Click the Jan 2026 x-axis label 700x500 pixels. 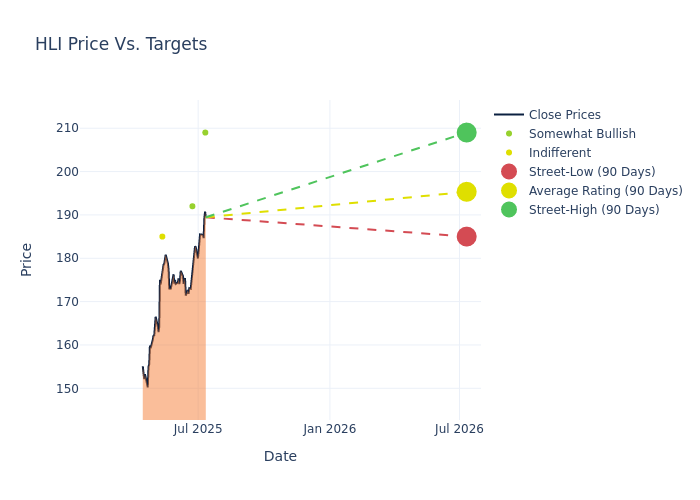(x=330, y=429)
